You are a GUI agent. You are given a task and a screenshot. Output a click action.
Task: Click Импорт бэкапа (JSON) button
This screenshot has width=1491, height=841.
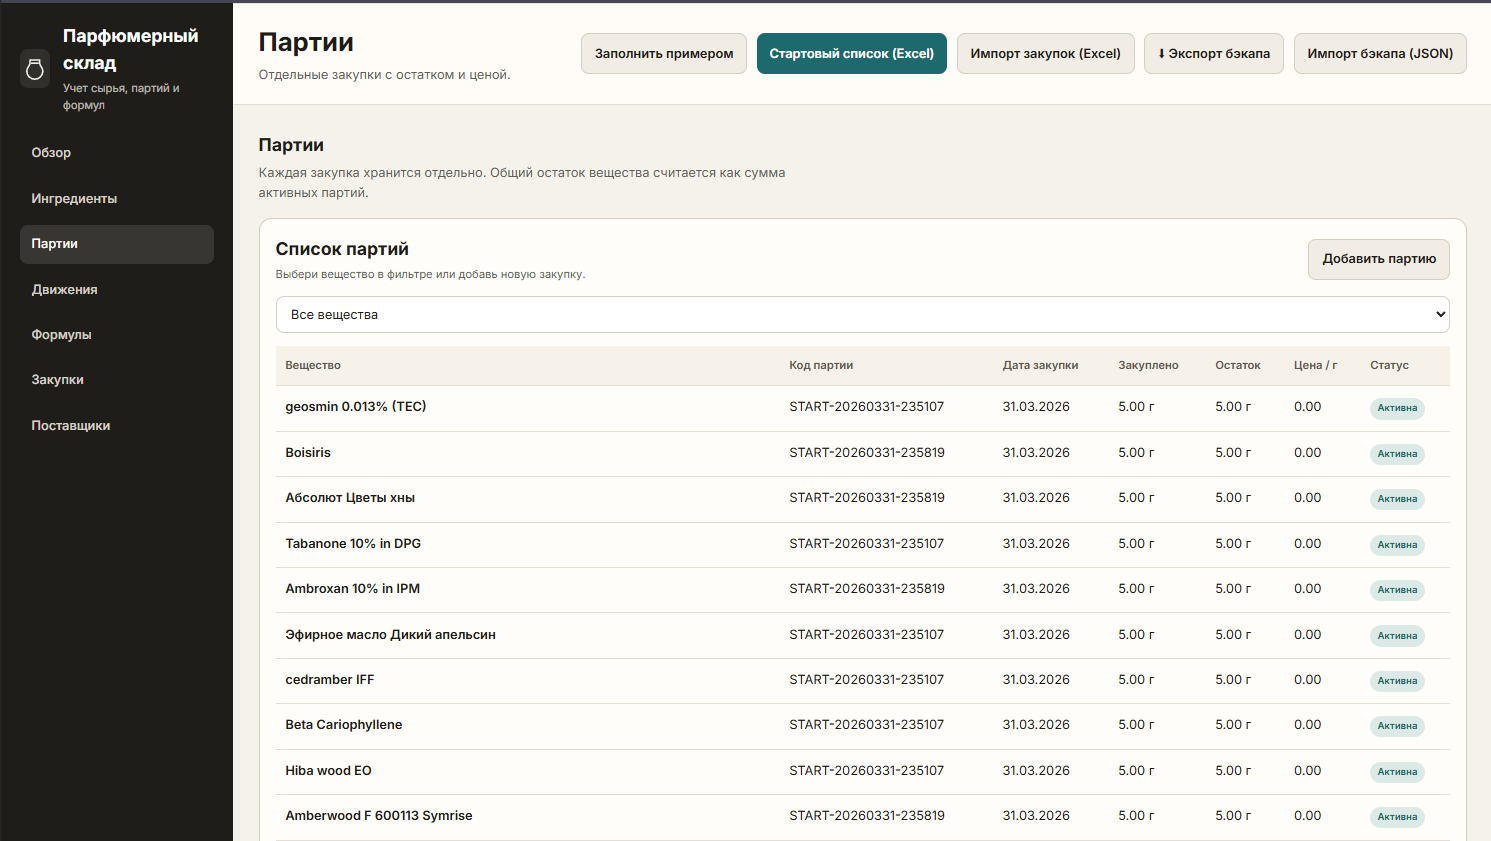click(1379, 54)
